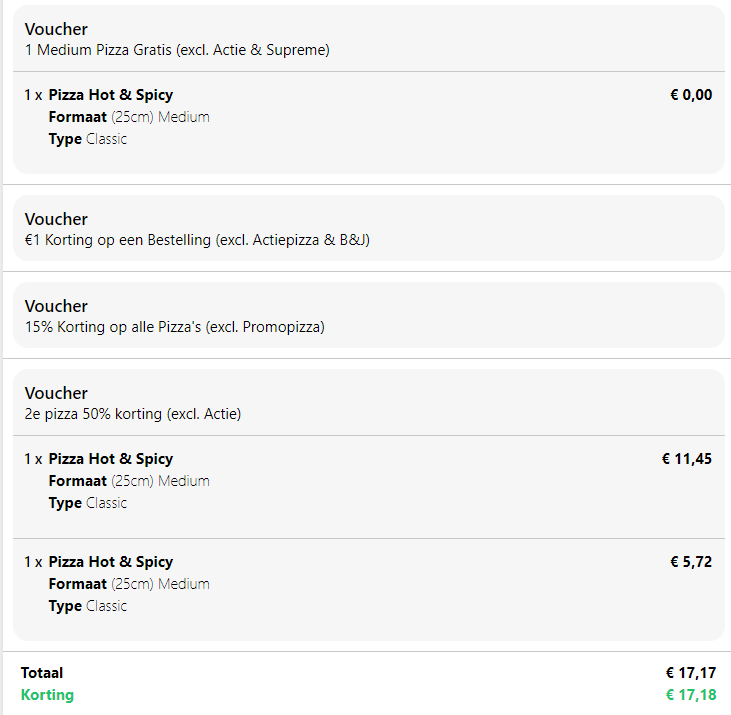Screen dimensions: 731x715
Task: Click the Type Classic line of the free pizza
Action: [x=88, y=139]
